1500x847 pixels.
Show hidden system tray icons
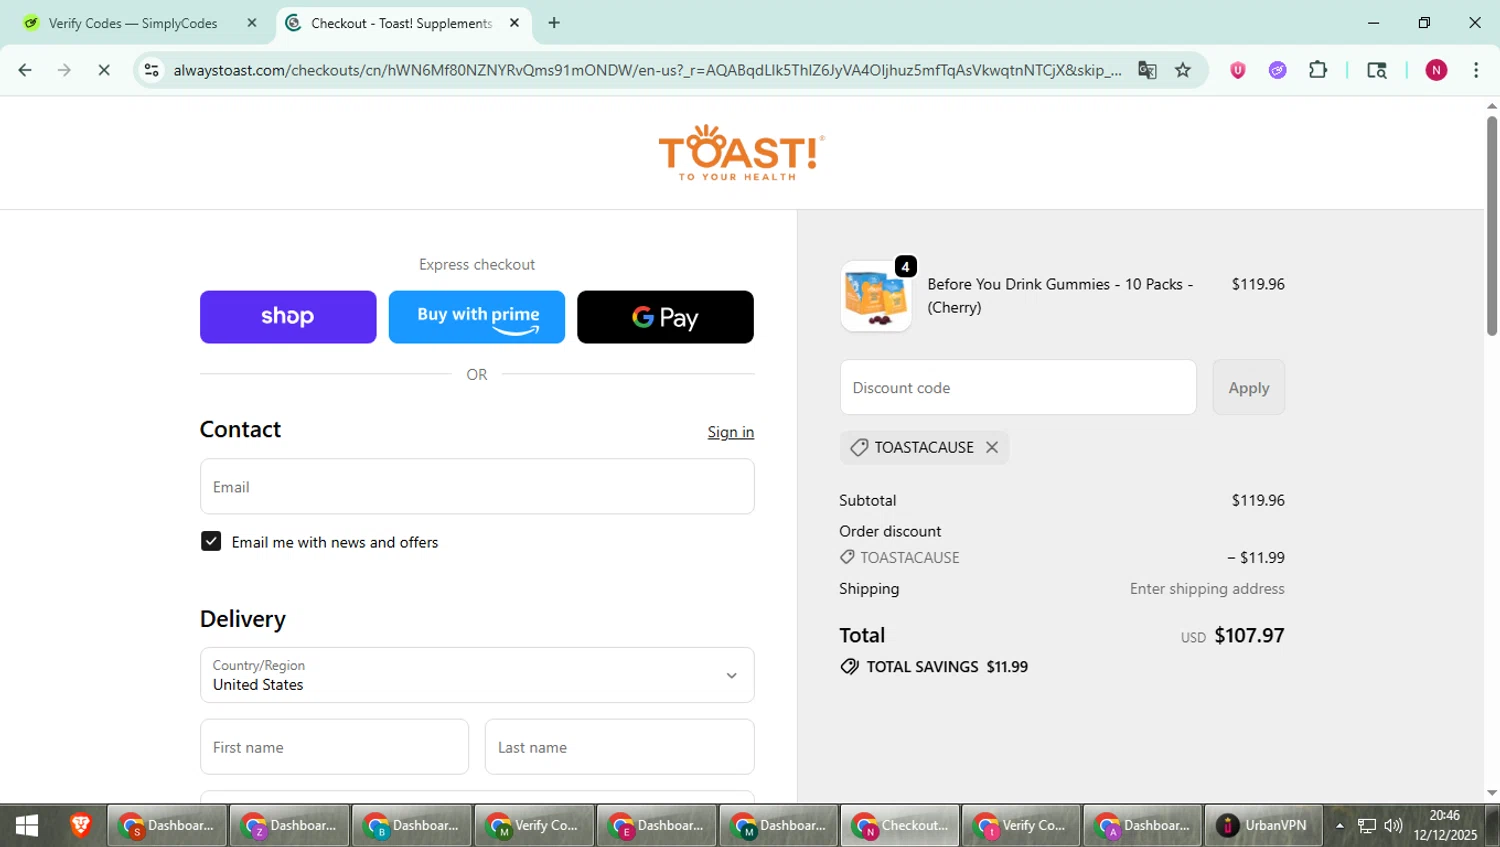[1340, 826]
